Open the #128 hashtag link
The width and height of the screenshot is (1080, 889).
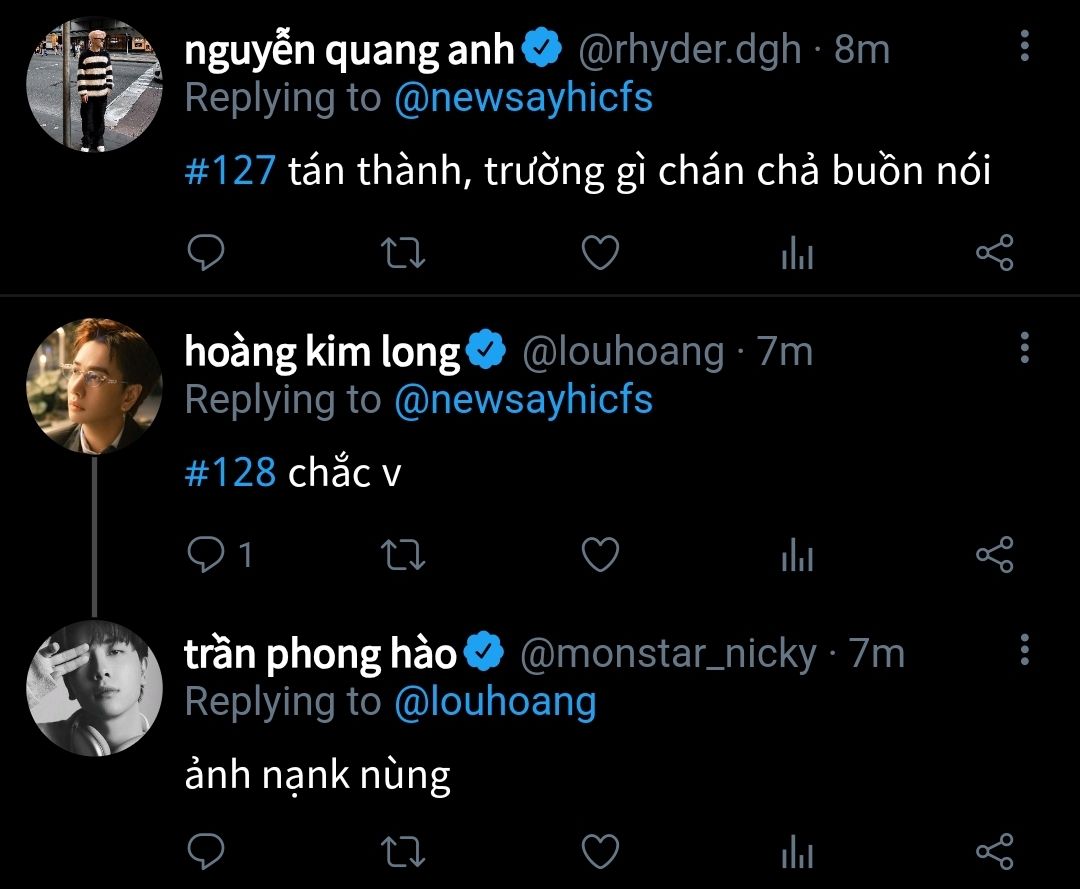tap(230, 472)
